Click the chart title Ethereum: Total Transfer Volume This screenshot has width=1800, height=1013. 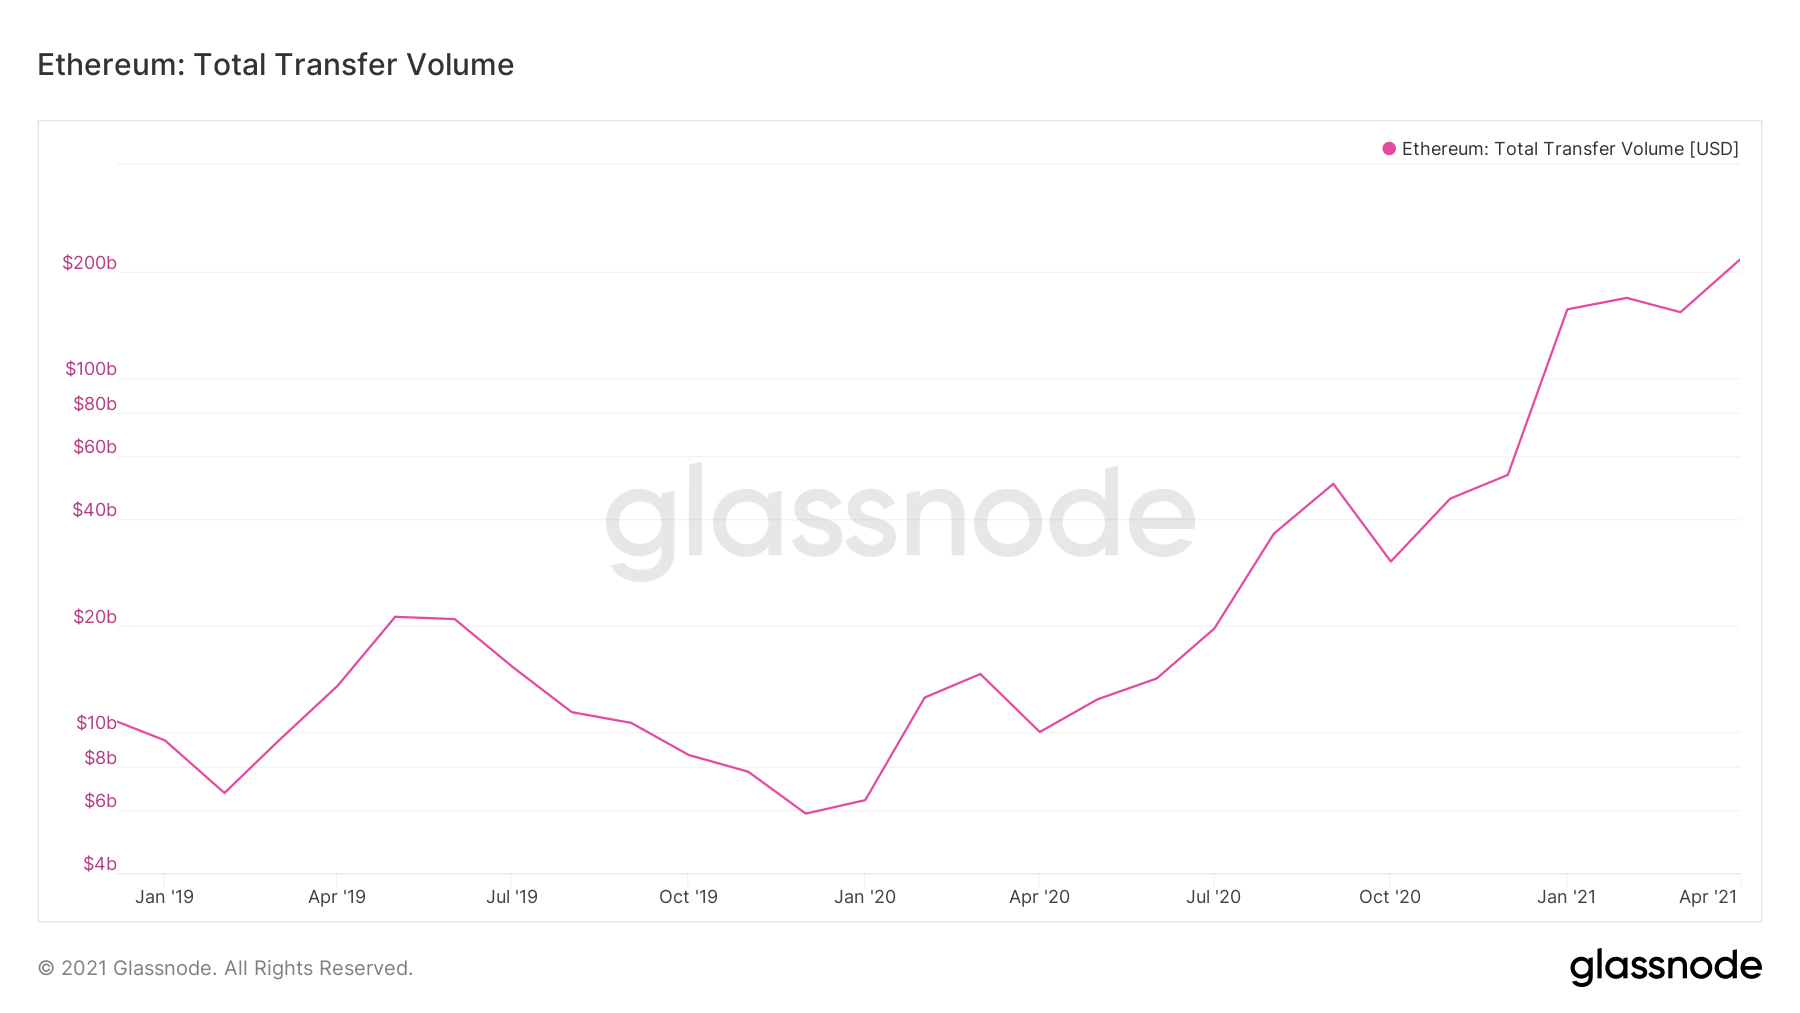(276, 64)
